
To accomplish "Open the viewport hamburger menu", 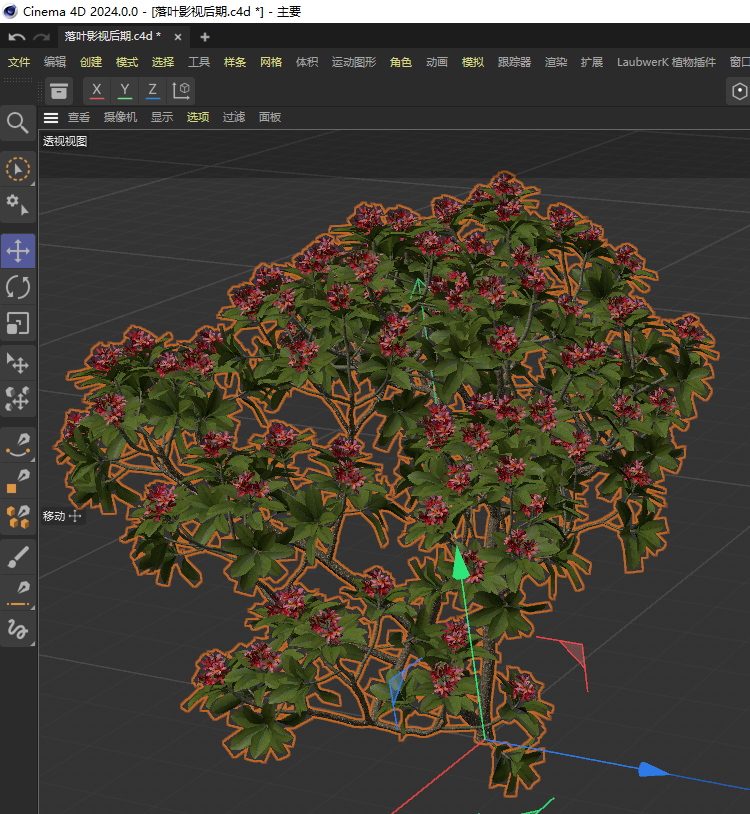I will pyautogui.click(x=51, y=117).
